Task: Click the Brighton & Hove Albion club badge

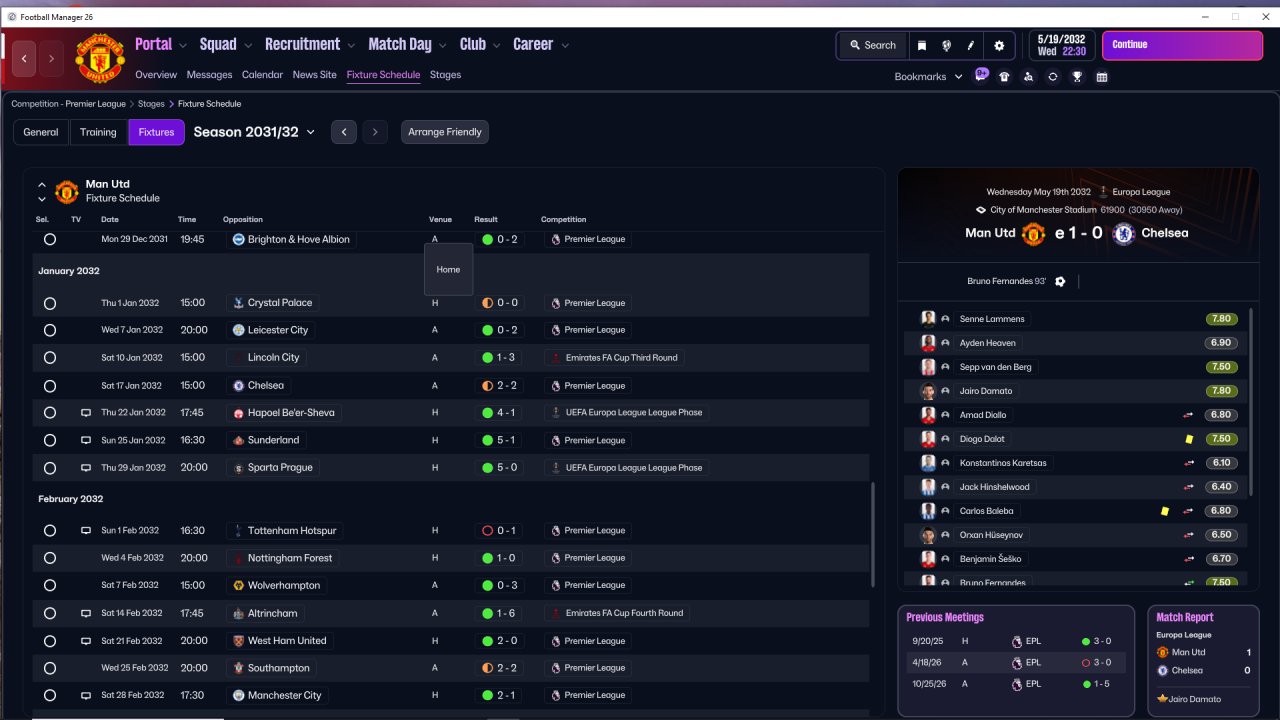Action: 238,240
